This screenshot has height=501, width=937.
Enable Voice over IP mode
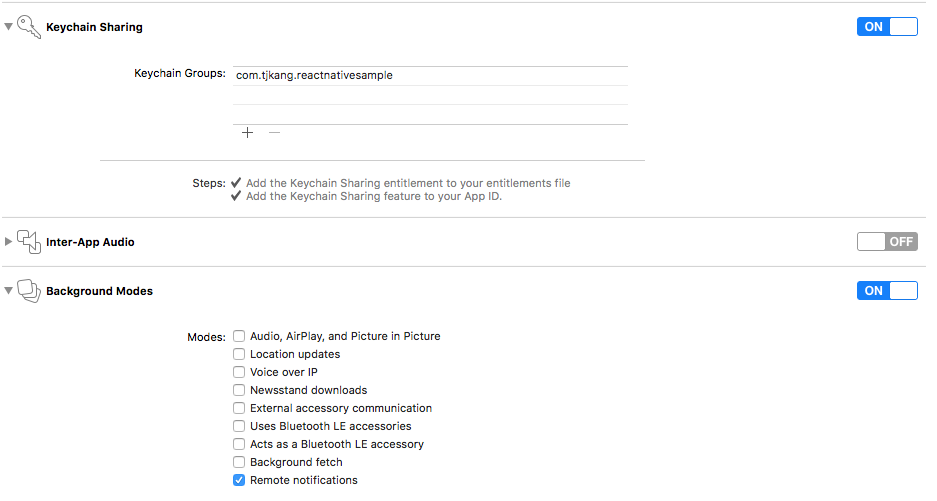[x=239, y=372]
